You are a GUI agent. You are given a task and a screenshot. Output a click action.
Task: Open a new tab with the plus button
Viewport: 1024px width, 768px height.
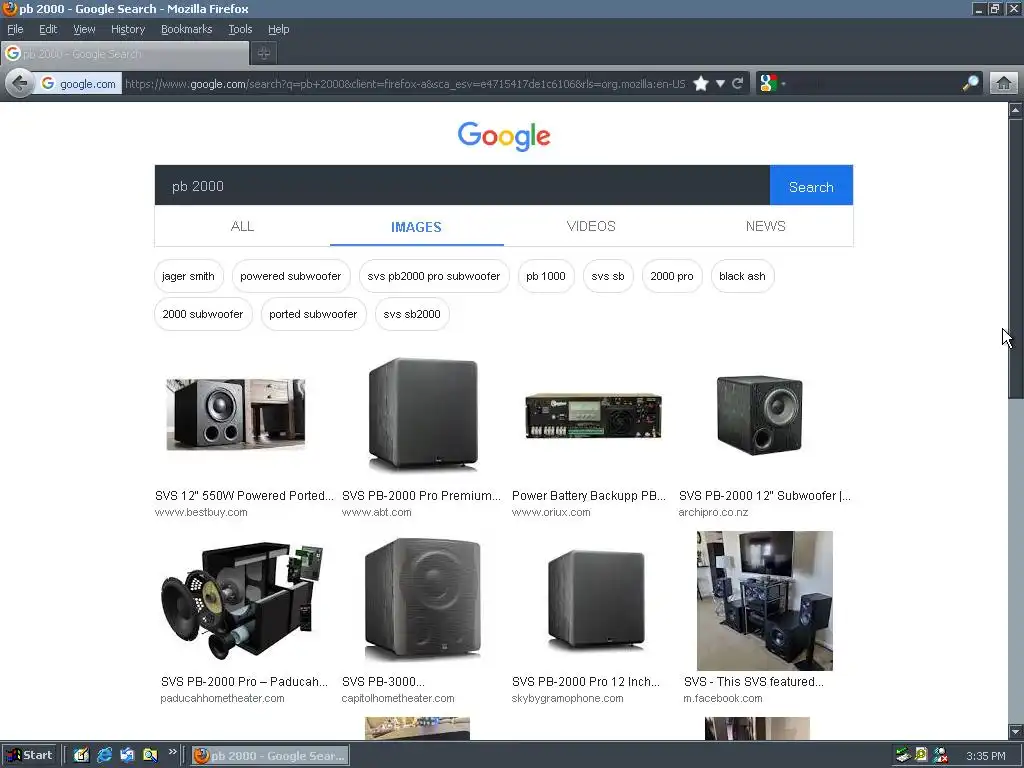tap(264, 54)
